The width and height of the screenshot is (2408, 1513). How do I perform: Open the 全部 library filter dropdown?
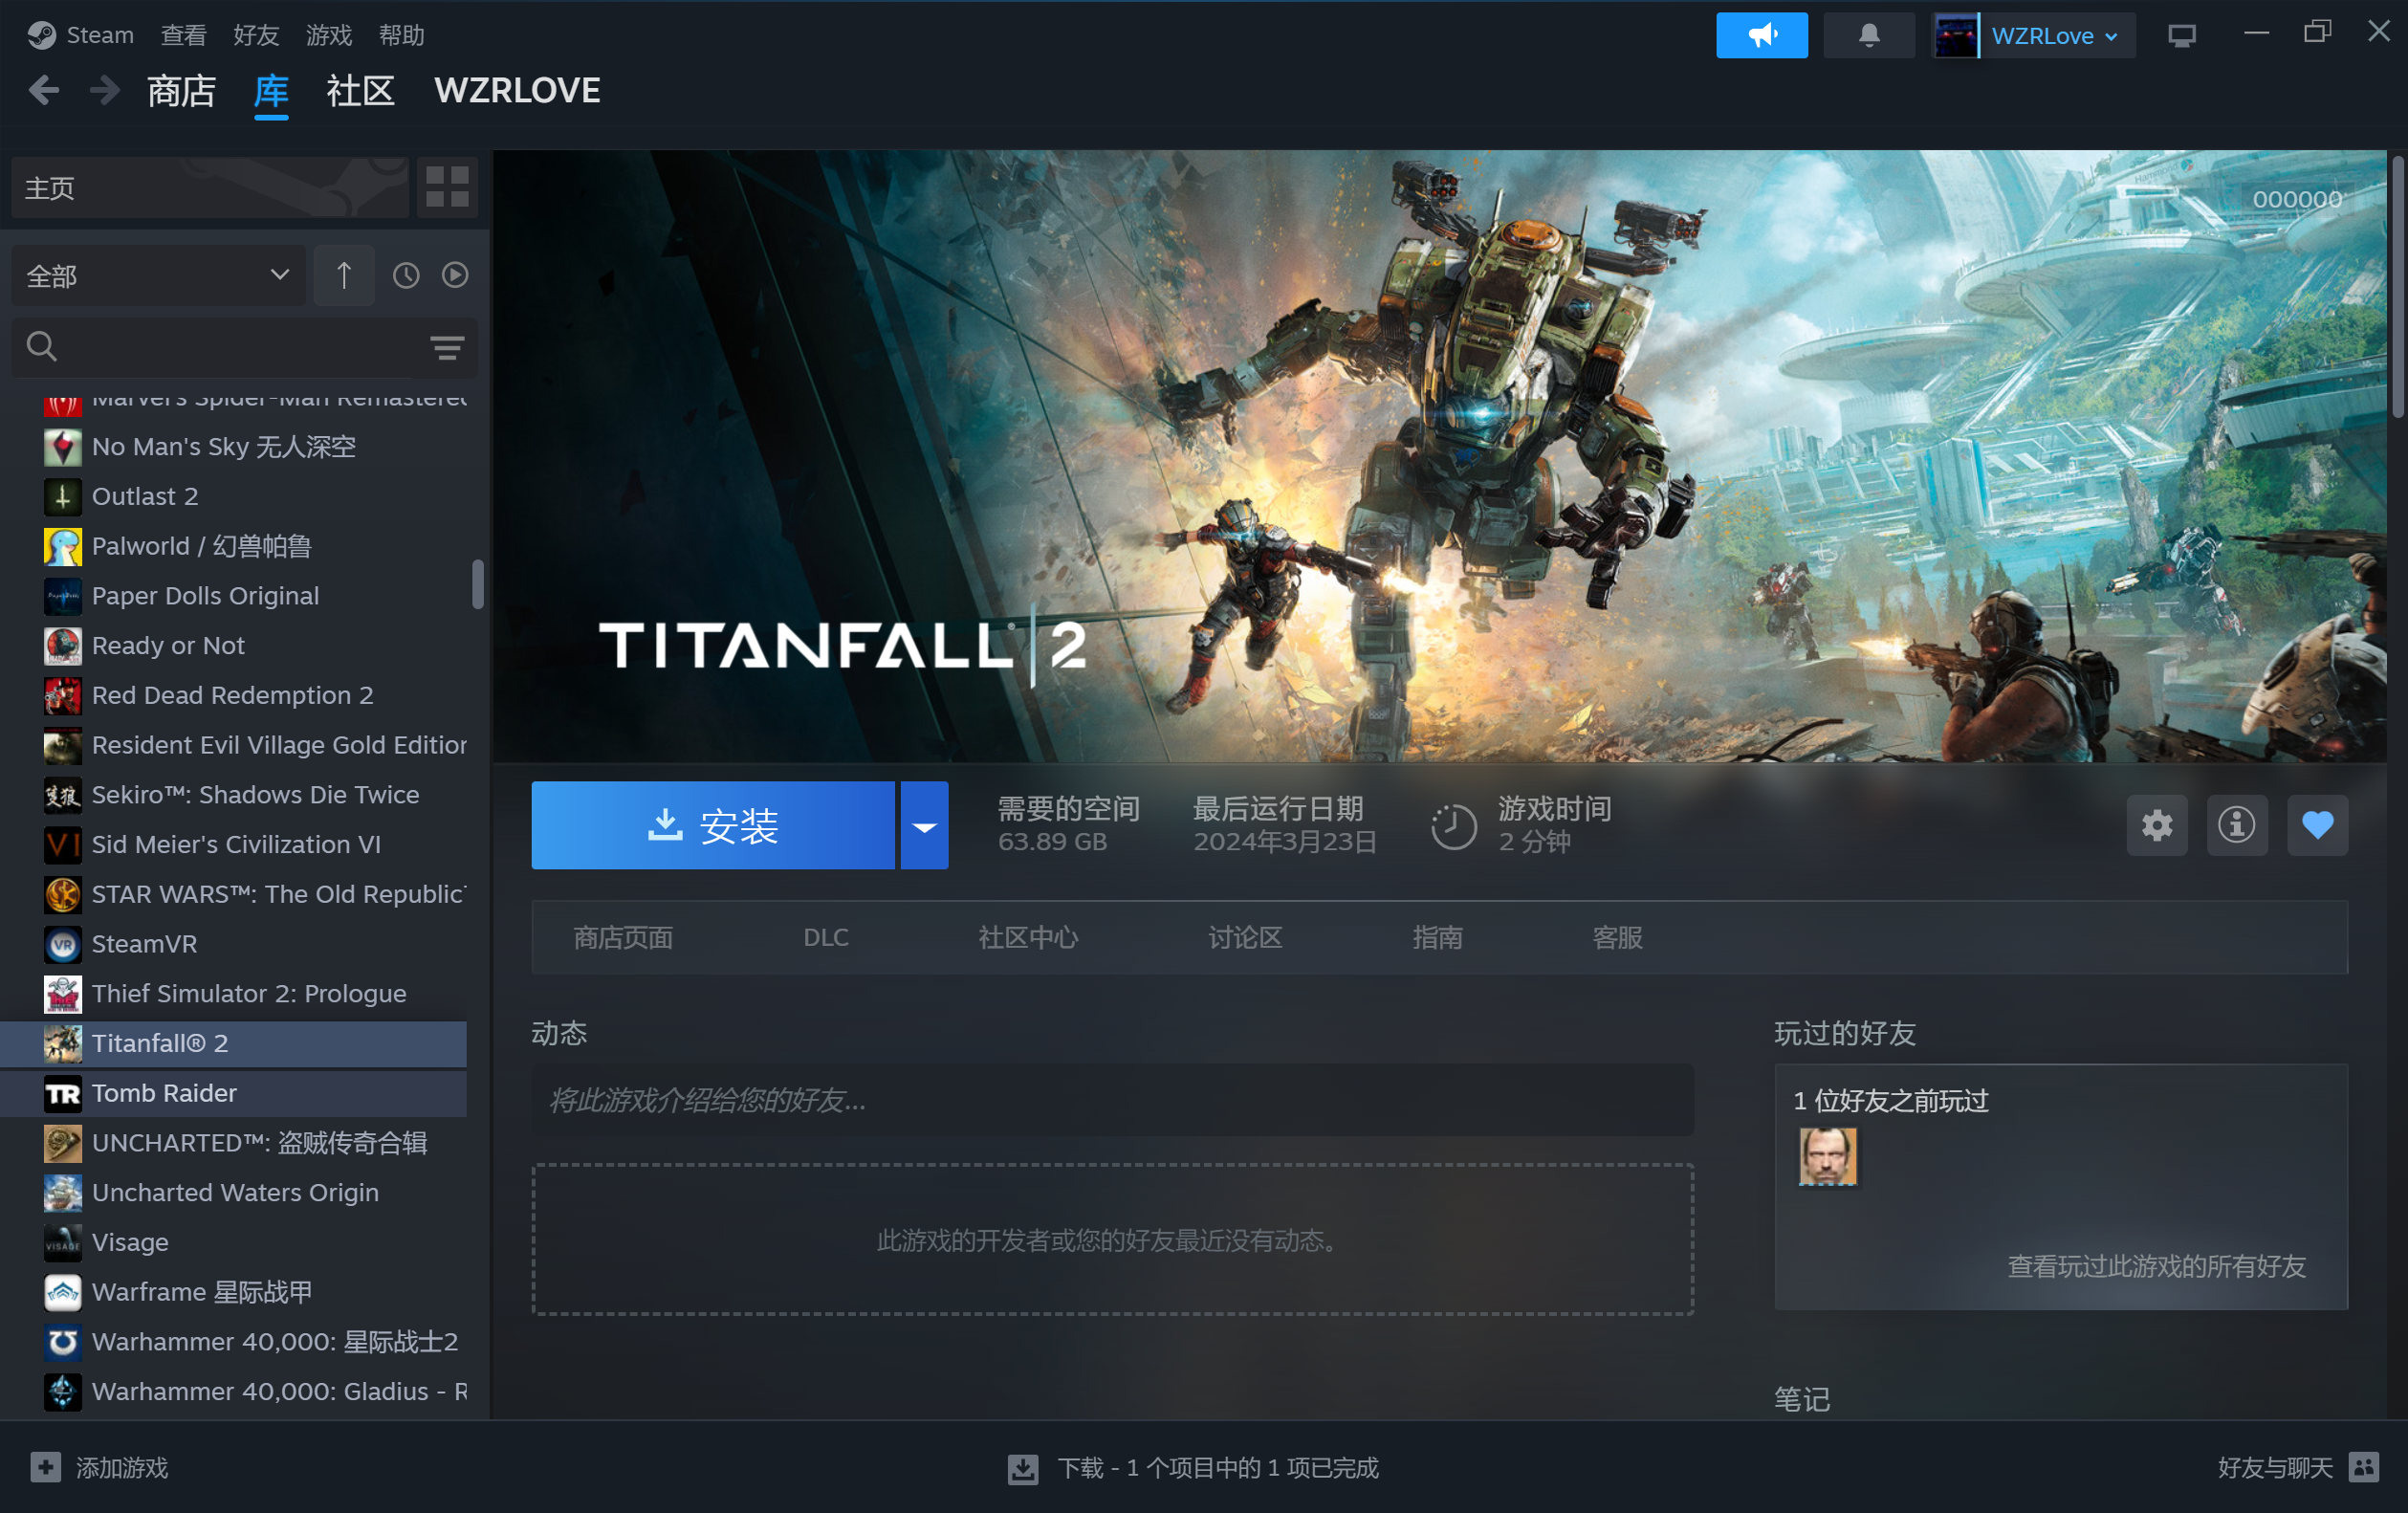coord(157,275)
